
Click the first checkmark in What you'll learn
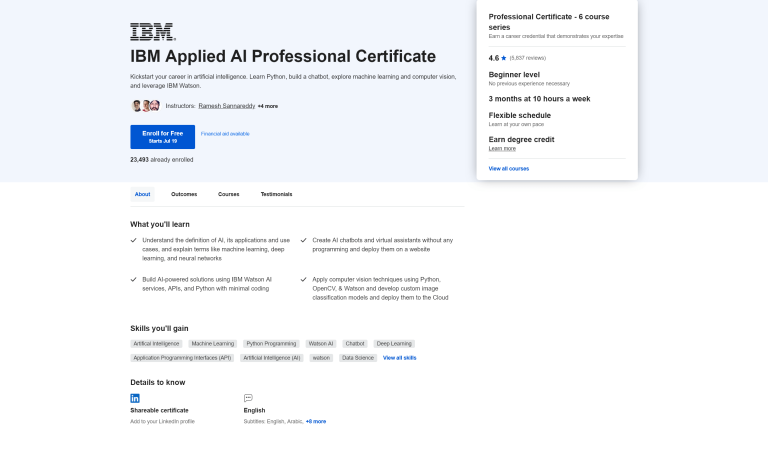pos(134,240)
